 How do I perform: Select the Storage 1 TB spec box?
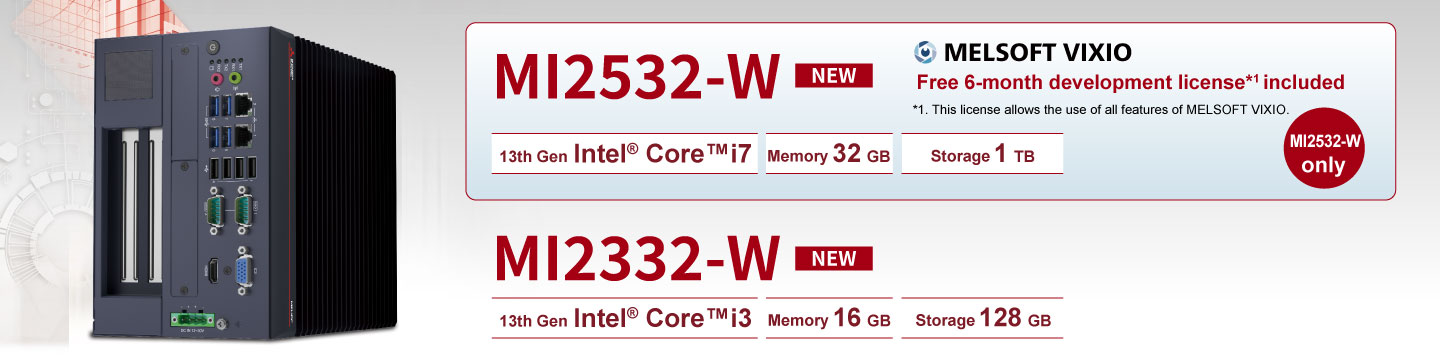[982, 154]
